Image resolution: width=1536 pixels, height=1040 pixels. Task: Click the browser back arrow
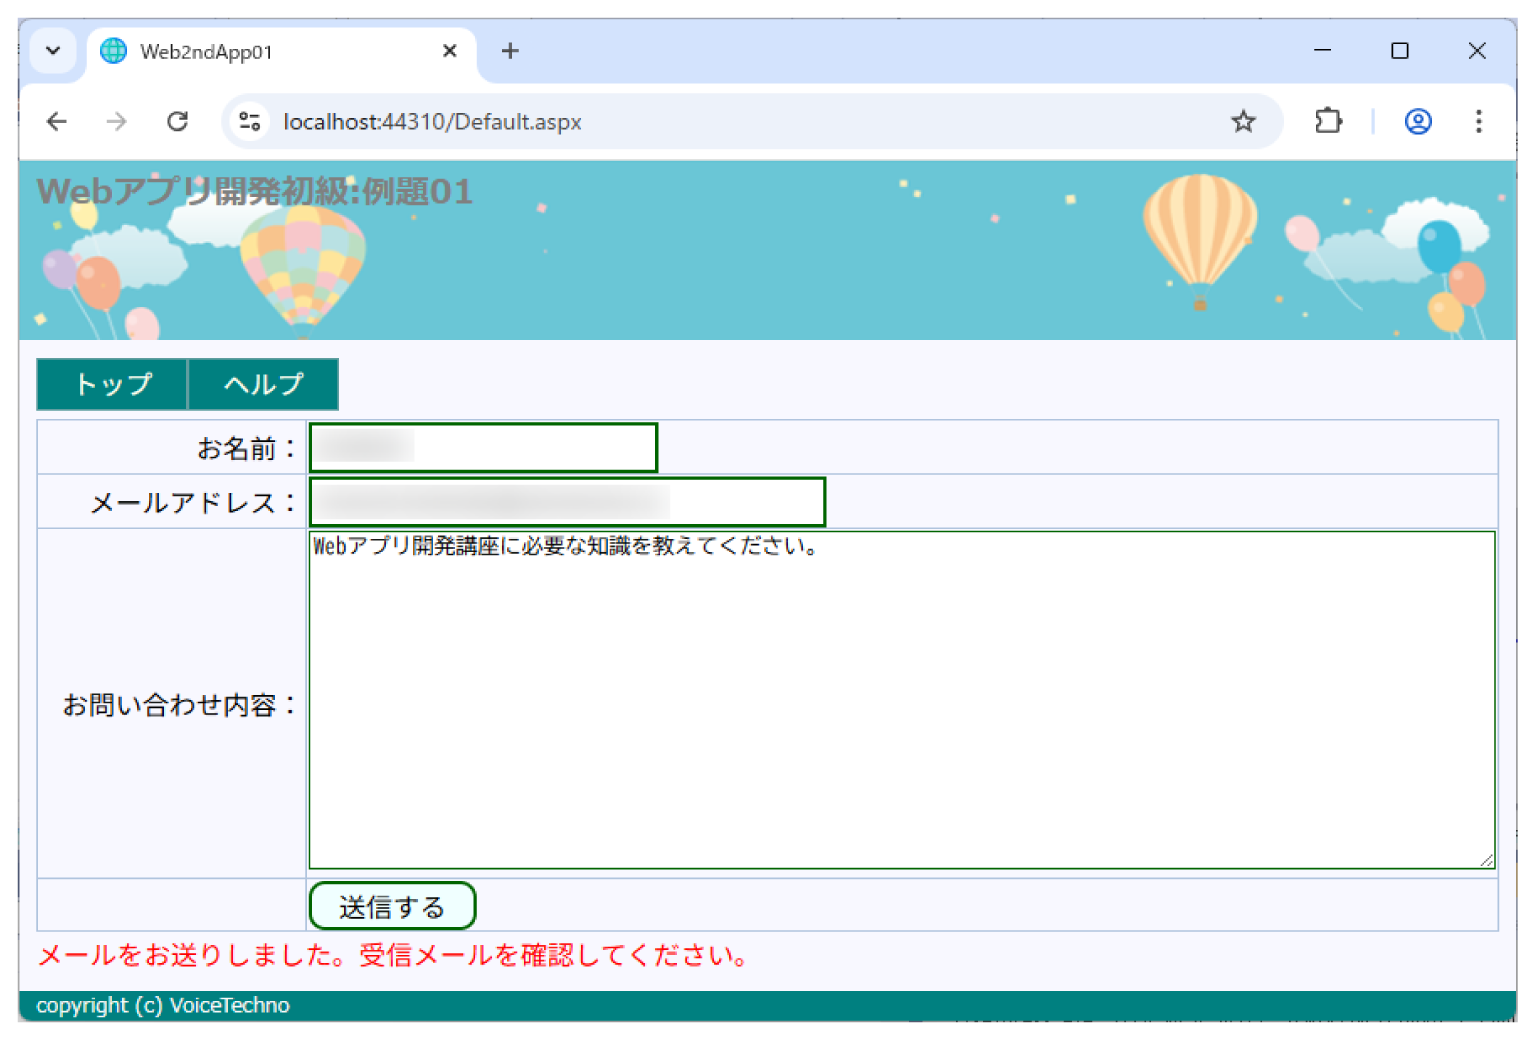pos(56,121)
